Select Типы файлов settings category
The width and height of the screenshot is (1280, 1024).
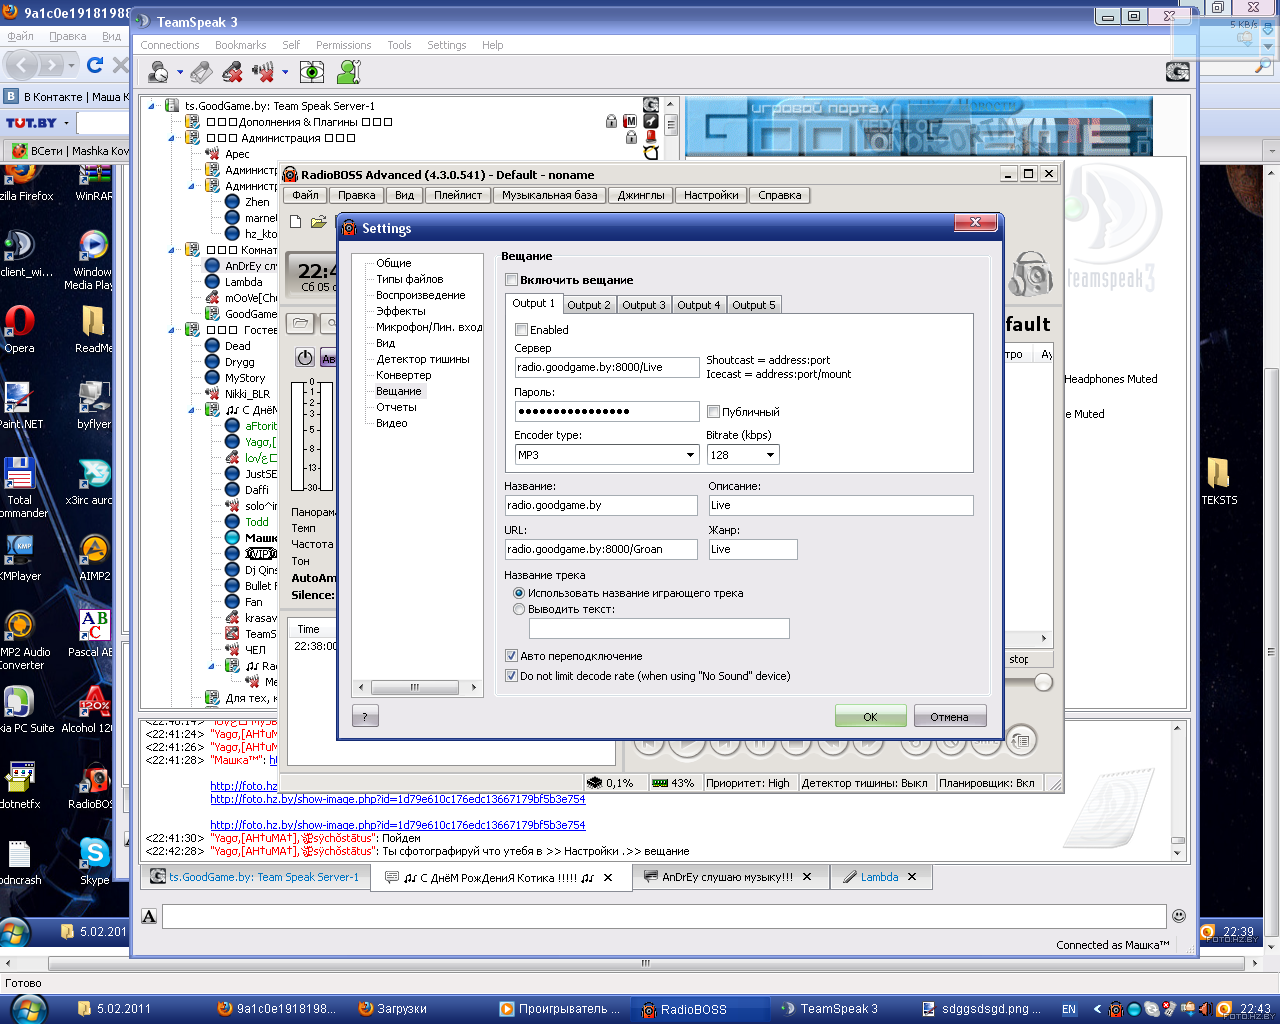tap(410, 279)
